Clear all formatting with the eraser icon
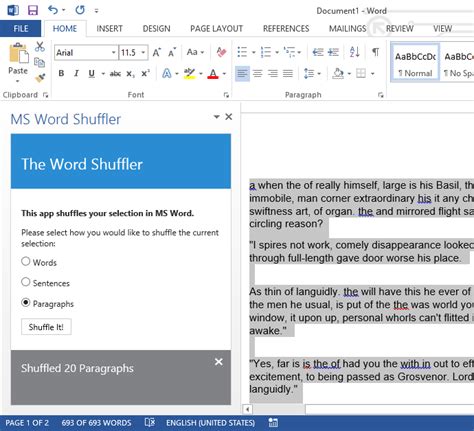This screenshot has width=474, height=431. coord(221,52)
